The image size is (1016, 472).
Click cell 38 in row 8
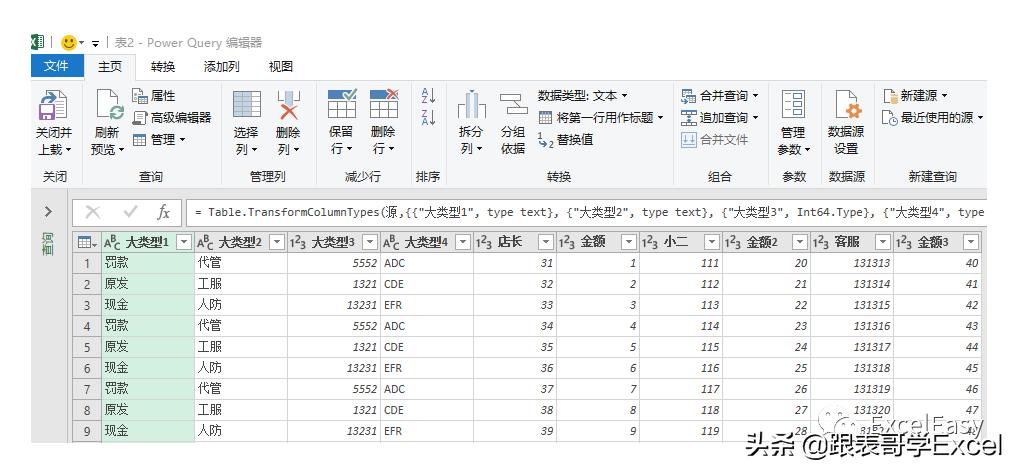click(x=514, y=410)
